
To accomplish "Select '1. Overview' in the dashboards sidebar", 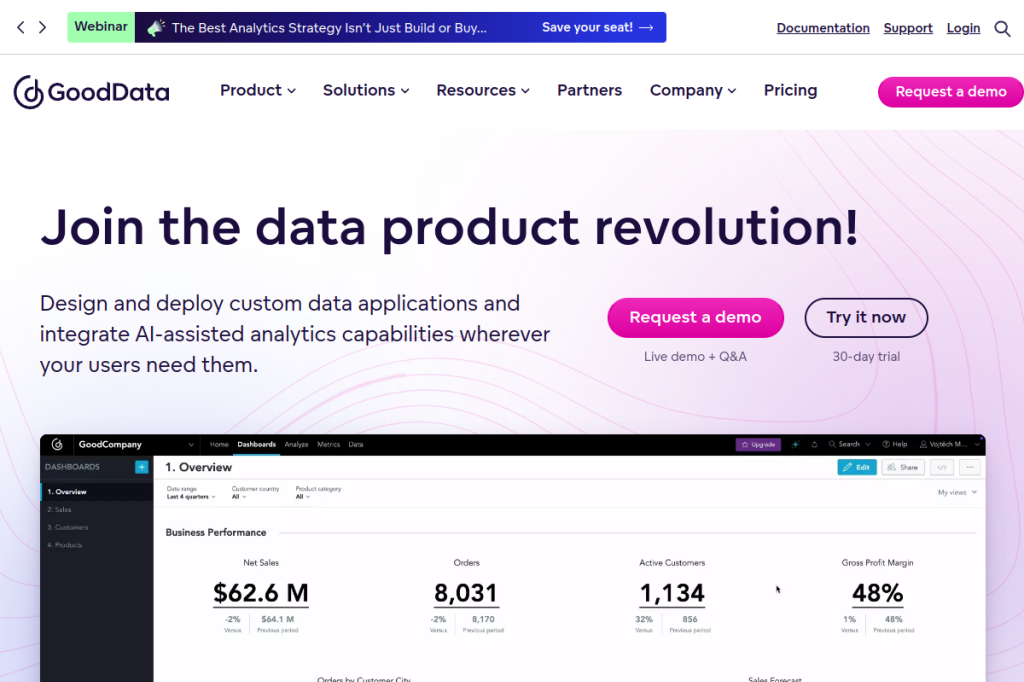I will pos(97,491).
